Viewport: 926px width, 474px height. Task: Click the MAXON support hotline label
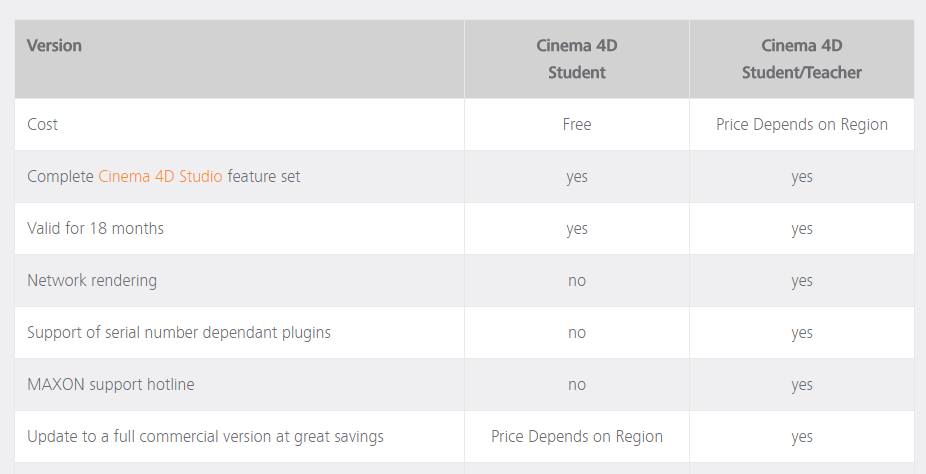[x=110, y=384]
